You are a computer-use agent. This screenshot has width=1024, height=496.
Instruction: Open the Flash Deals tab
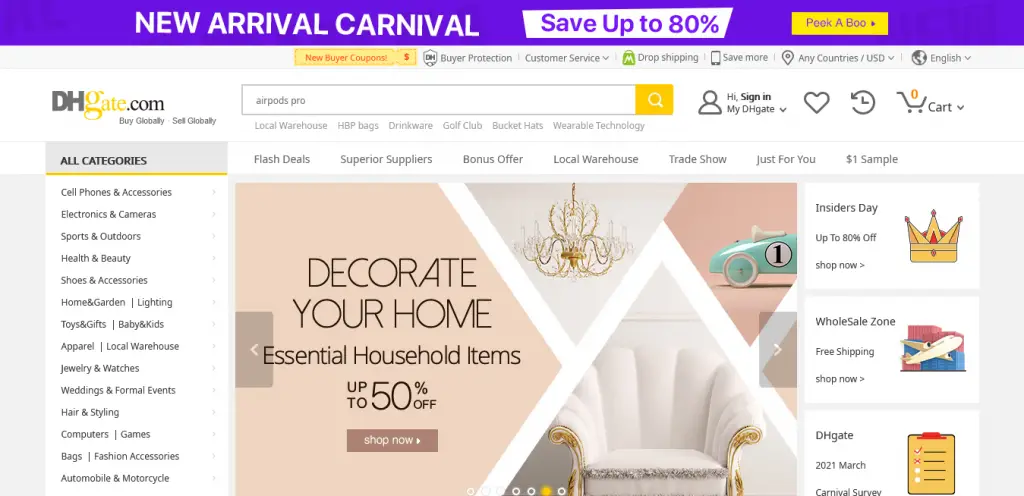point(282,159)
